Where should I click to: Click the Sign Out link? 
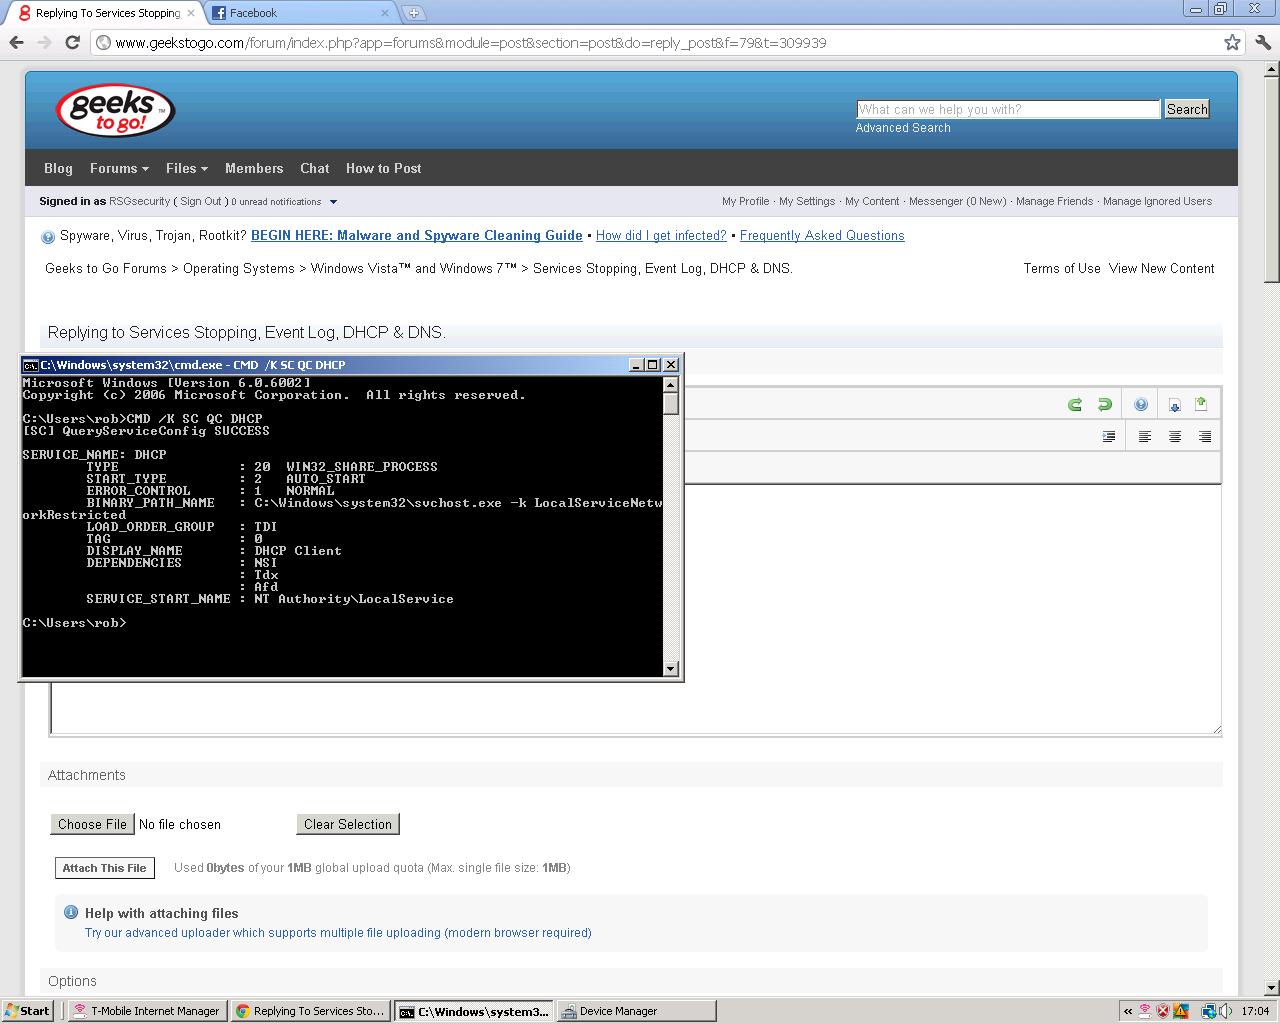click(x=200, y=201)
